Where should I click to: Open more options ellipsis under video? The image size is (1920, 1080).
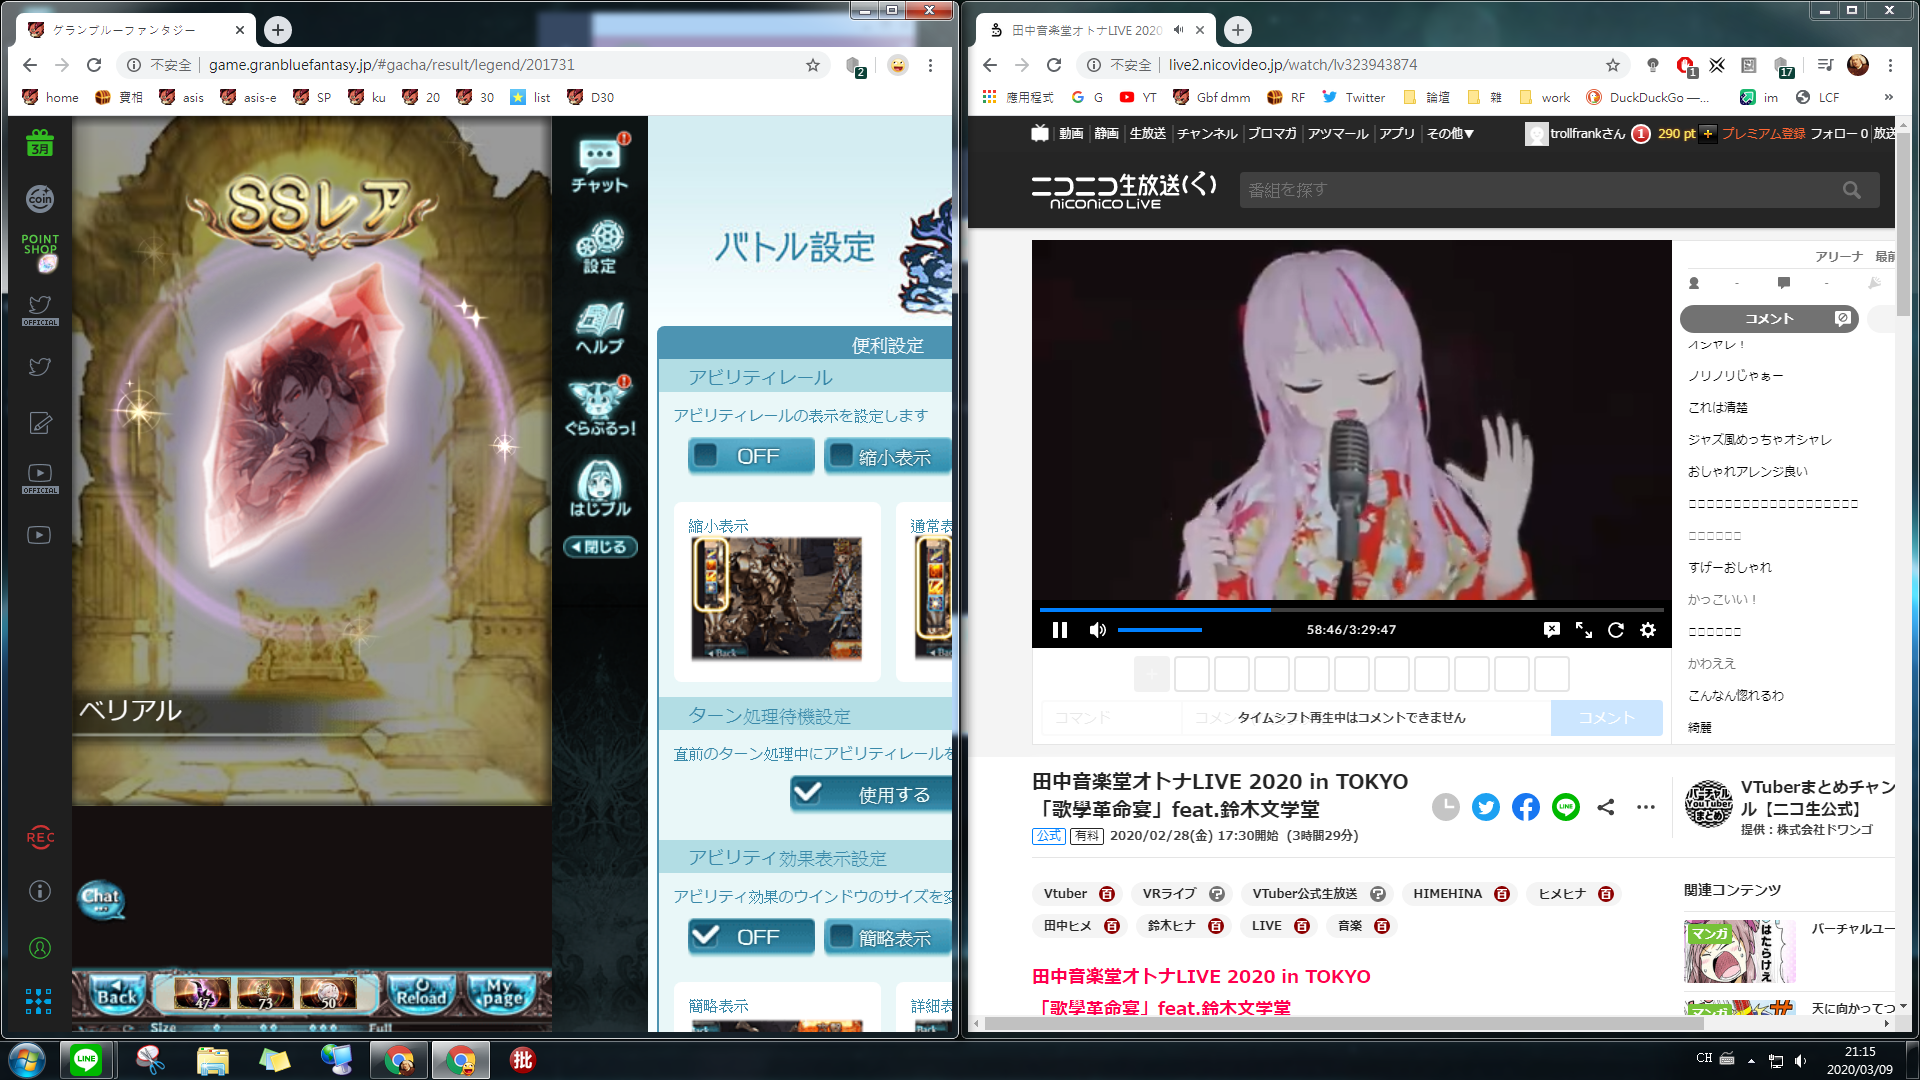(1646, 807)
